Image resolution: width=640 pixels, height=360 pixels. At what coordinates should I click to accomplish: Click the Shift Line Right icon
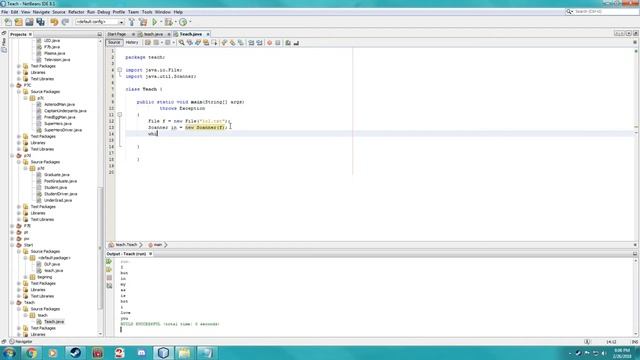pos(259,42)
